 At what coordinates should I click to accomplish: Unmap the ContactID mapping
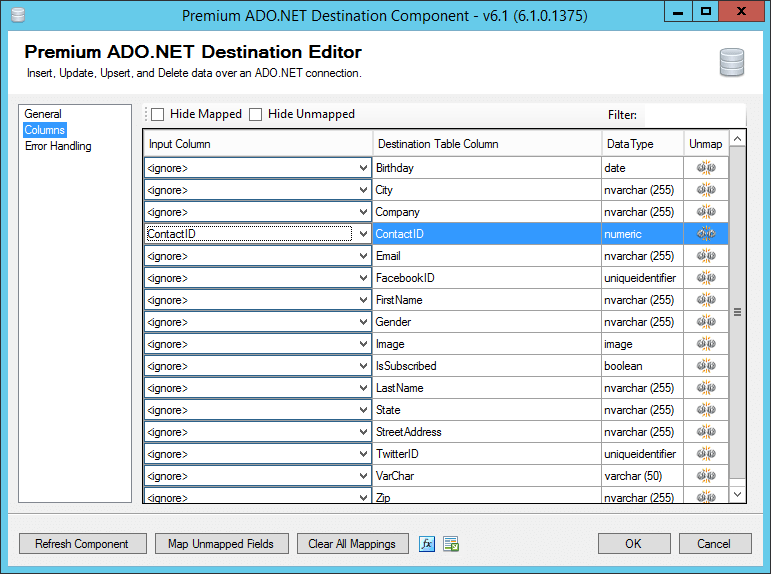pyautogui.click(x=706, y=234)
